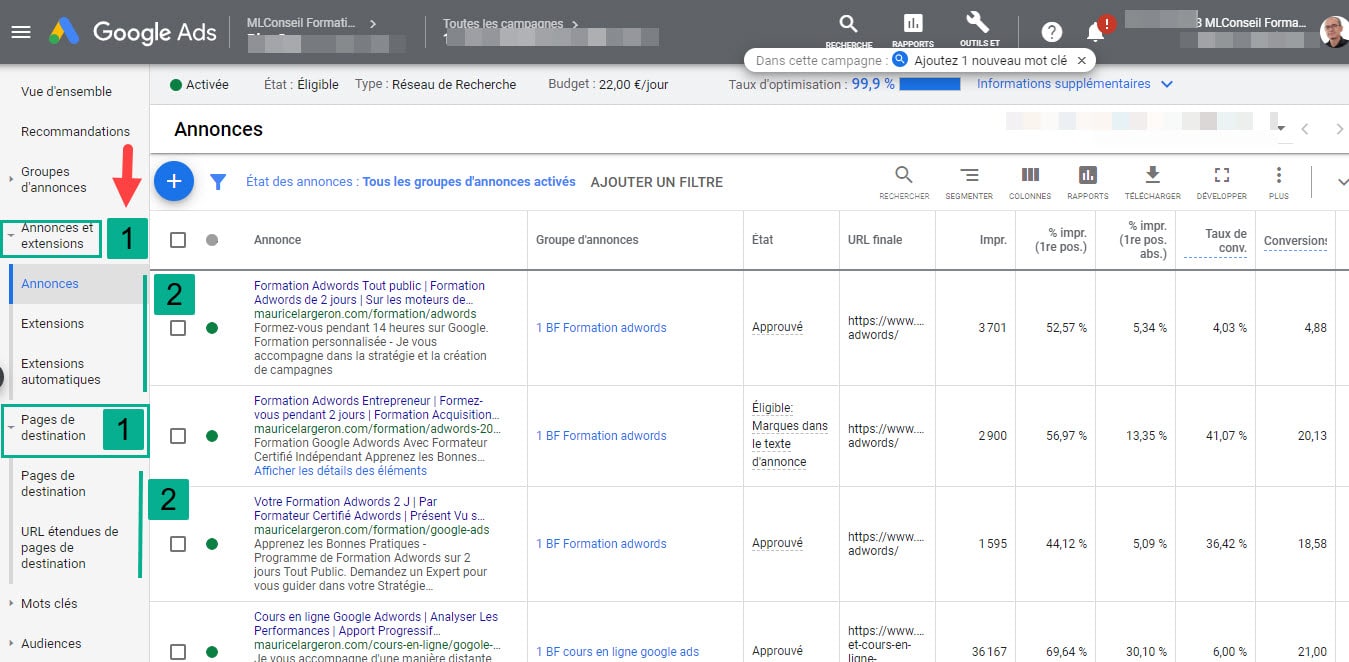Go to next date range arrow
The height and width of the screenshot is (662, 1349).
[x=1339, y=129]
